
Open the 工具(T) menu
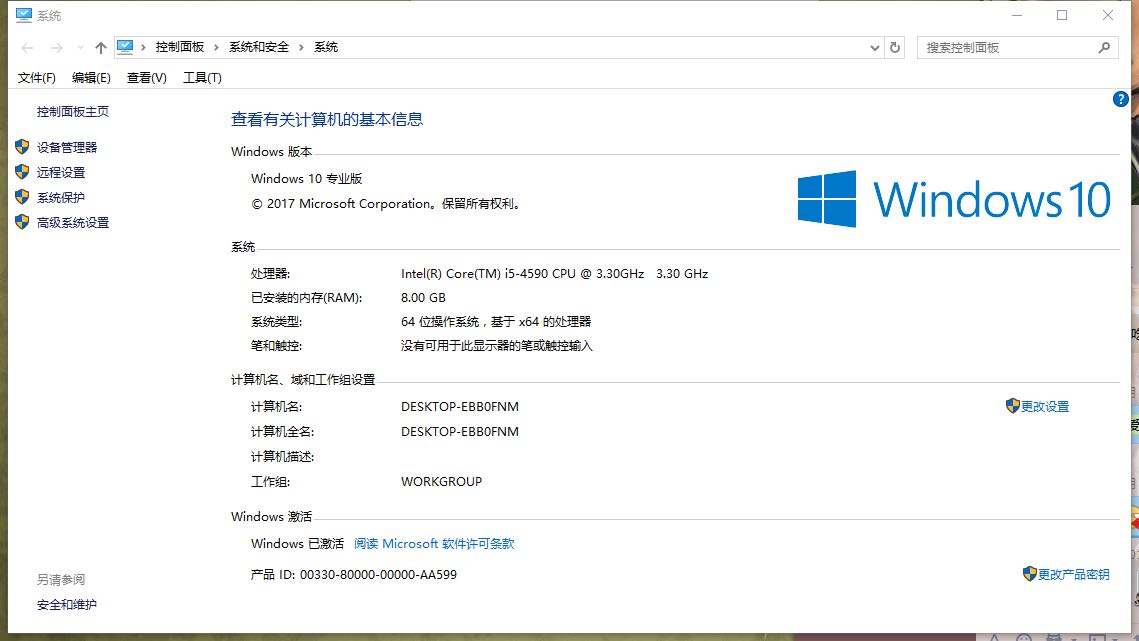coord(202,78)
